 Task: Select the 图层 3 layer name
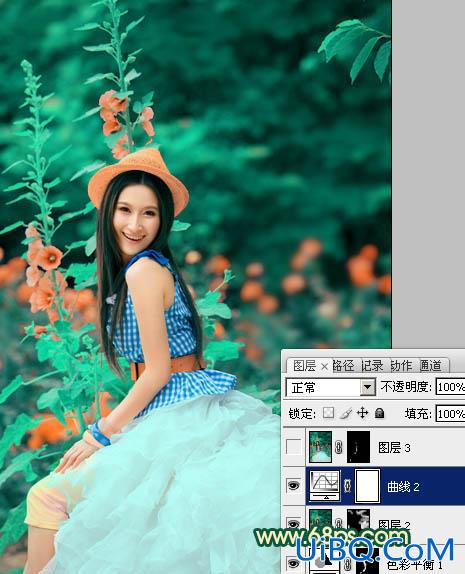click(394, 447)
